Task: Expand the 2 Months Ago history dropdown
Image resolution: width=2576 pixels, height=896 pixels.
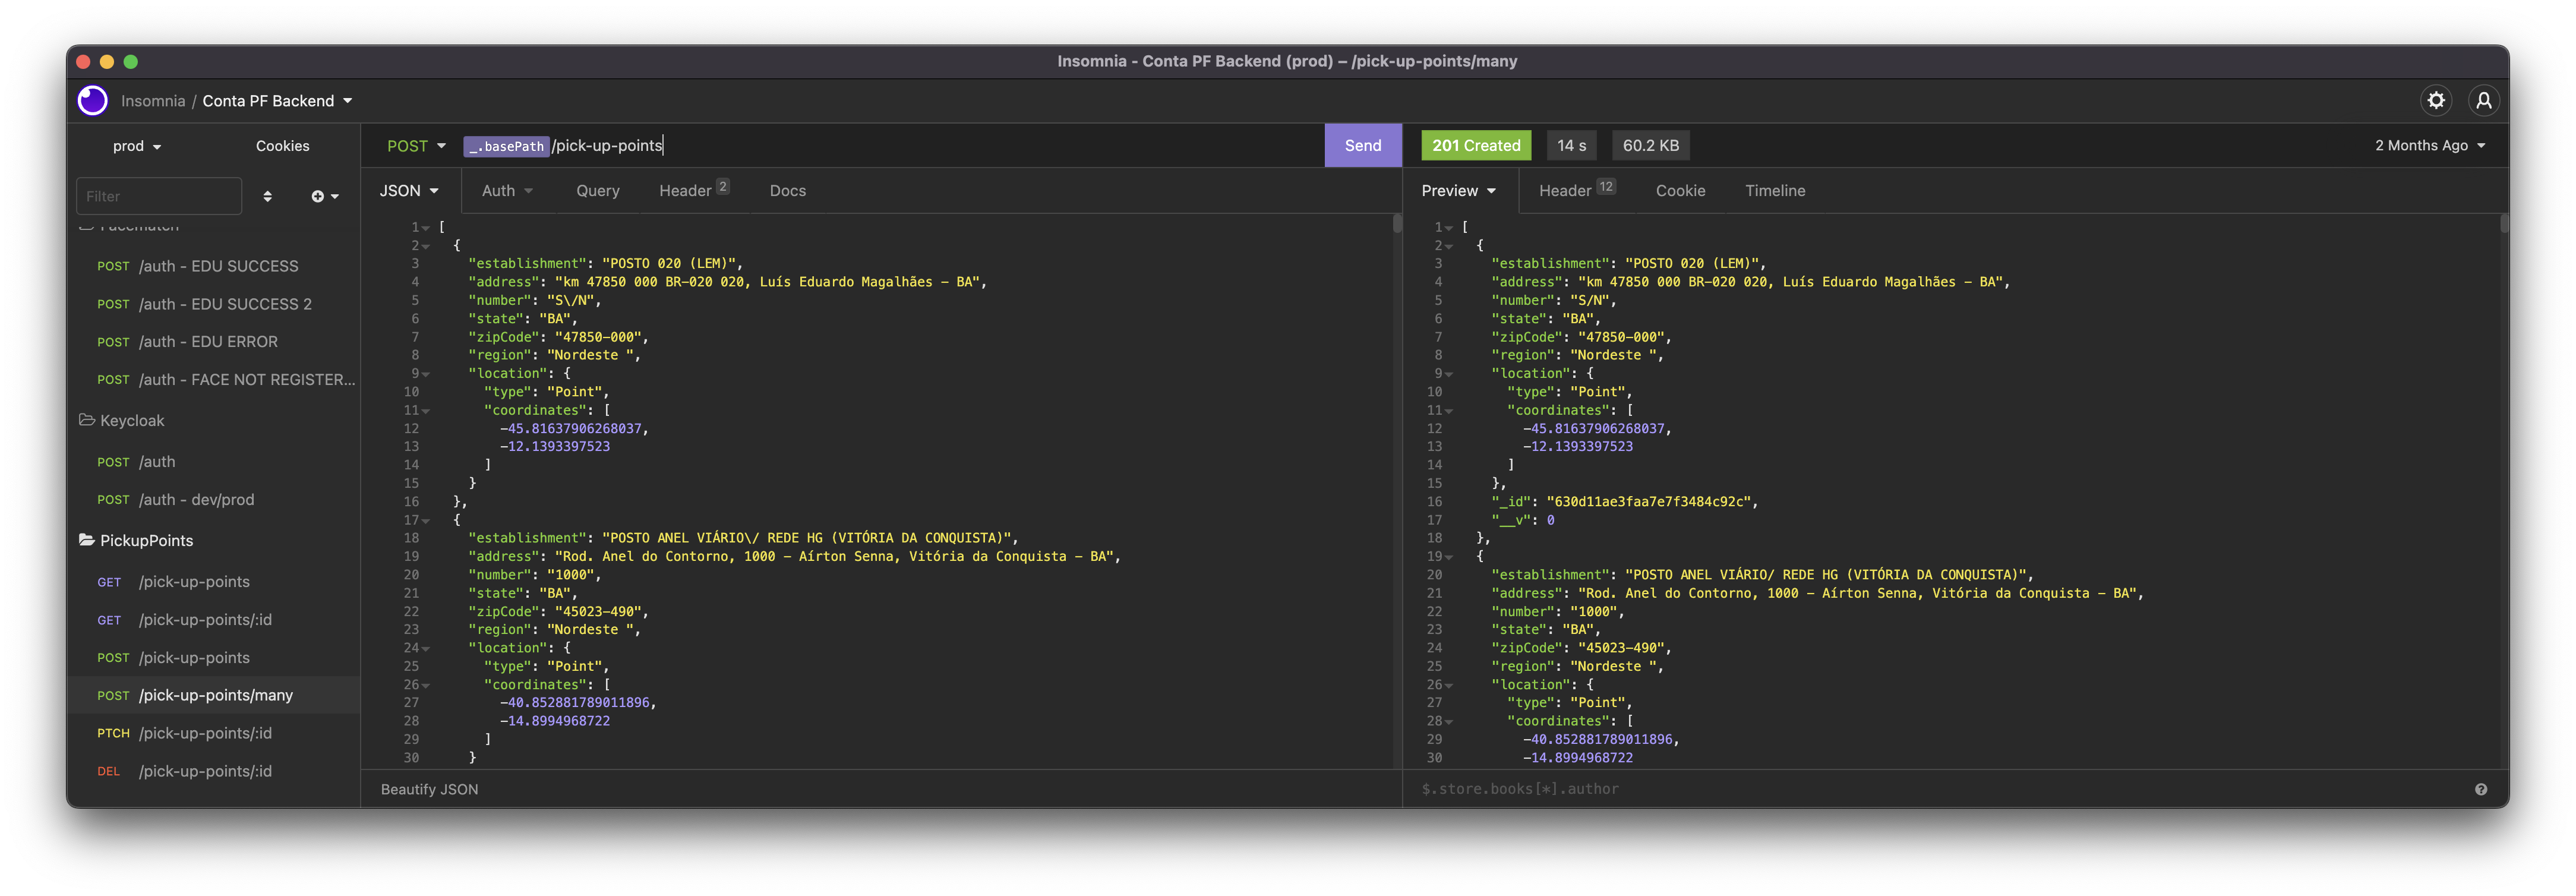Action: (x=2429, y=146)
